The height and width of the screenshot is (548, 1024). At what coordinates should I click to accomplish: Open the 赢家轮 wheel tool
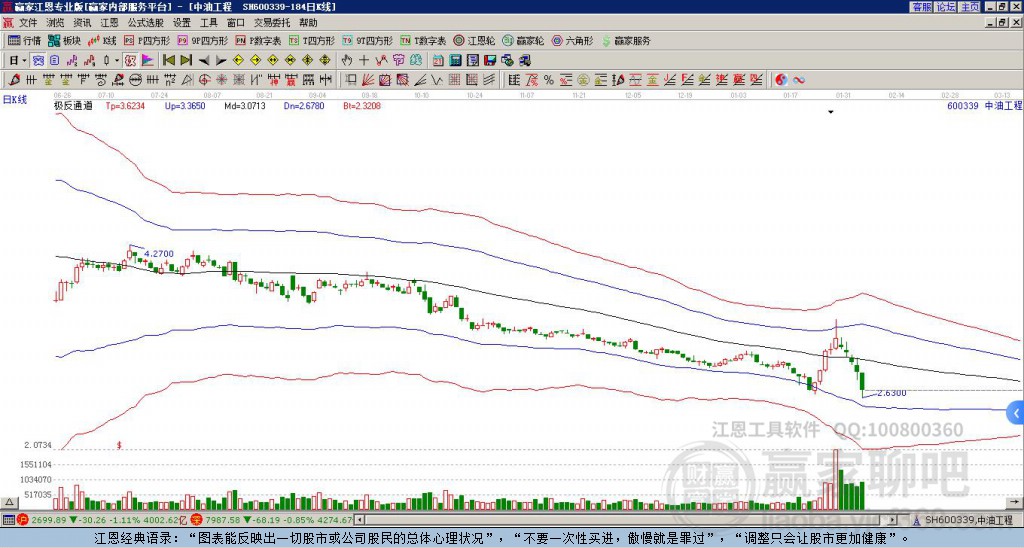point(523,40)
